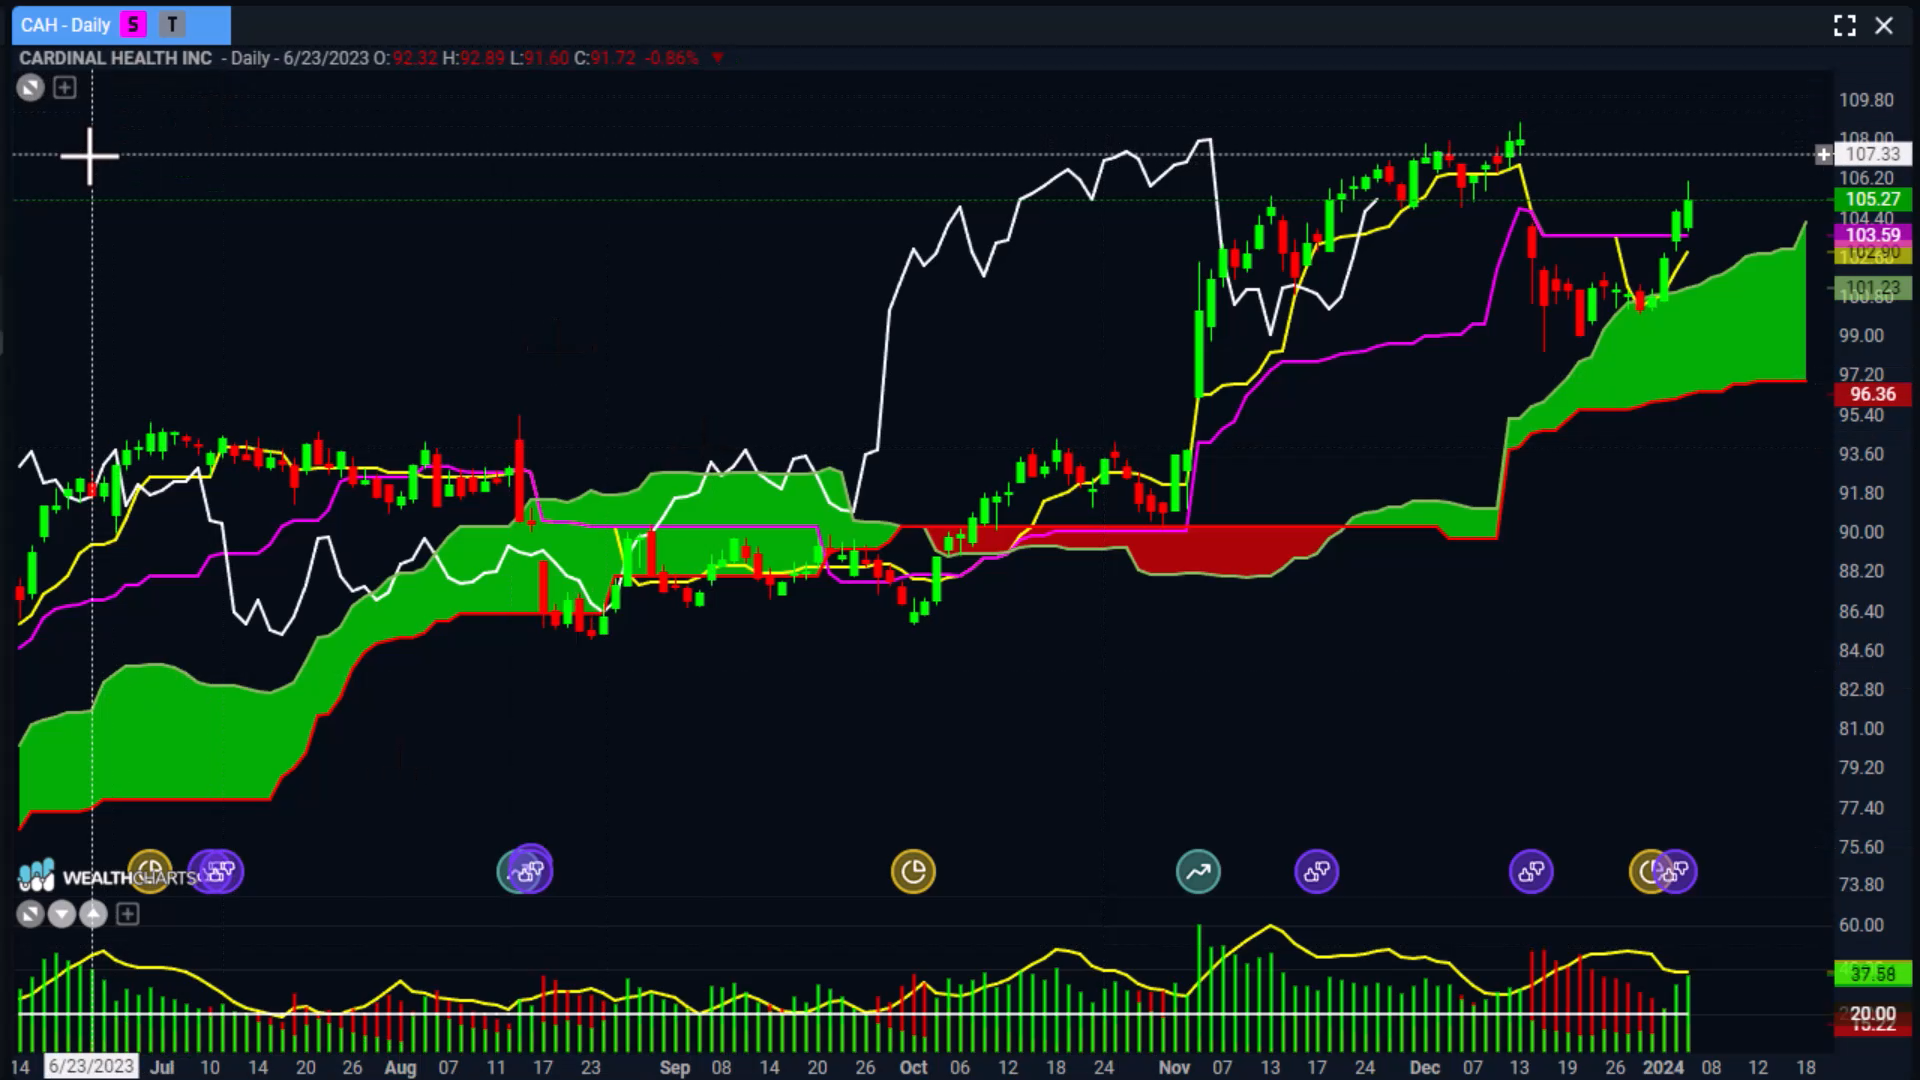Click the 20.00 indicator level label

coord(1873,1013)
